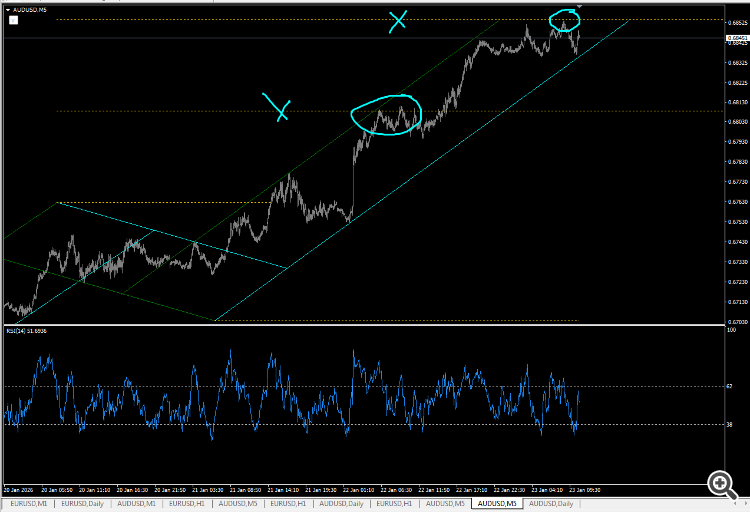The width and height of the screenshot is (750, 512).
Task: Click the 23 Jan 04:10 time label
Action: pos(547,490)
